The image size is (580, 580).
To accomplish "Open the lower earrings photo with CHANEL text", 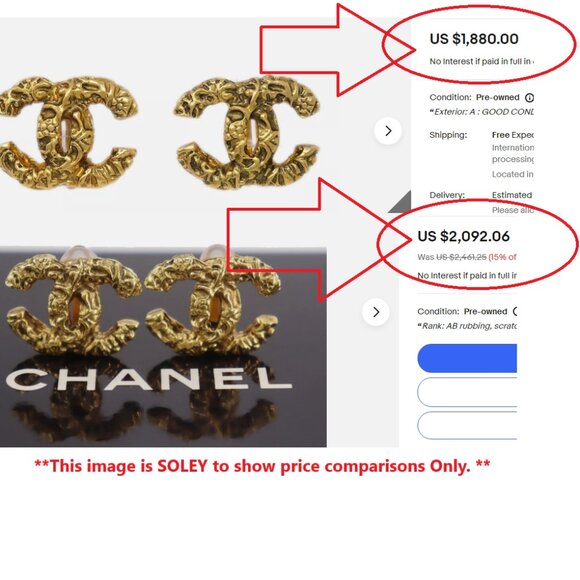I will point(163,347).
